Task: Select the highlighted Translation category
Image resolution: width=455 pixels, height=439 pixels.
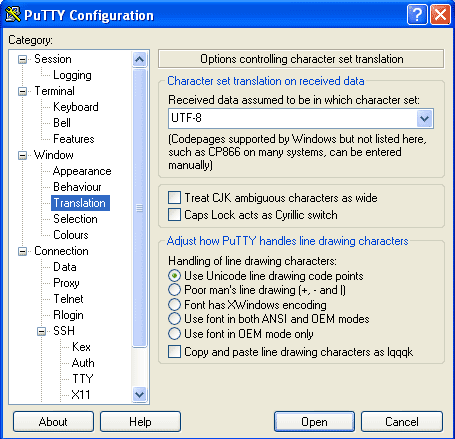Action: coord(80,203)
